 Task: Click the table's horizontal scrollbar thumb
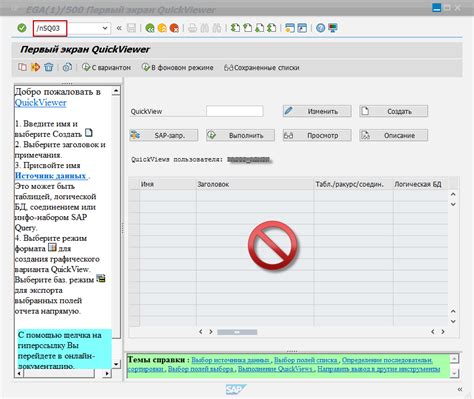click(x=237, y=332)
